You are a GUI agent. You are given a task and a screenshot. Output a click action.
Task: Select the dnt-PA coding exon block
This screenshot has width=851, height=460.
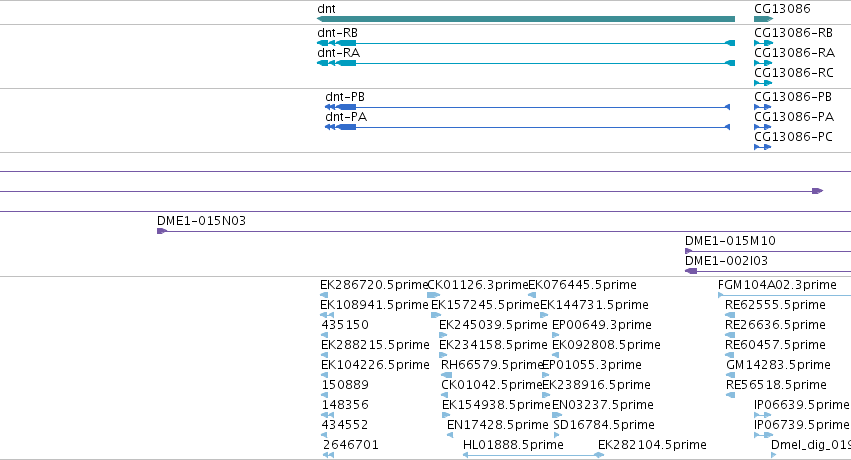click(346, 127)
